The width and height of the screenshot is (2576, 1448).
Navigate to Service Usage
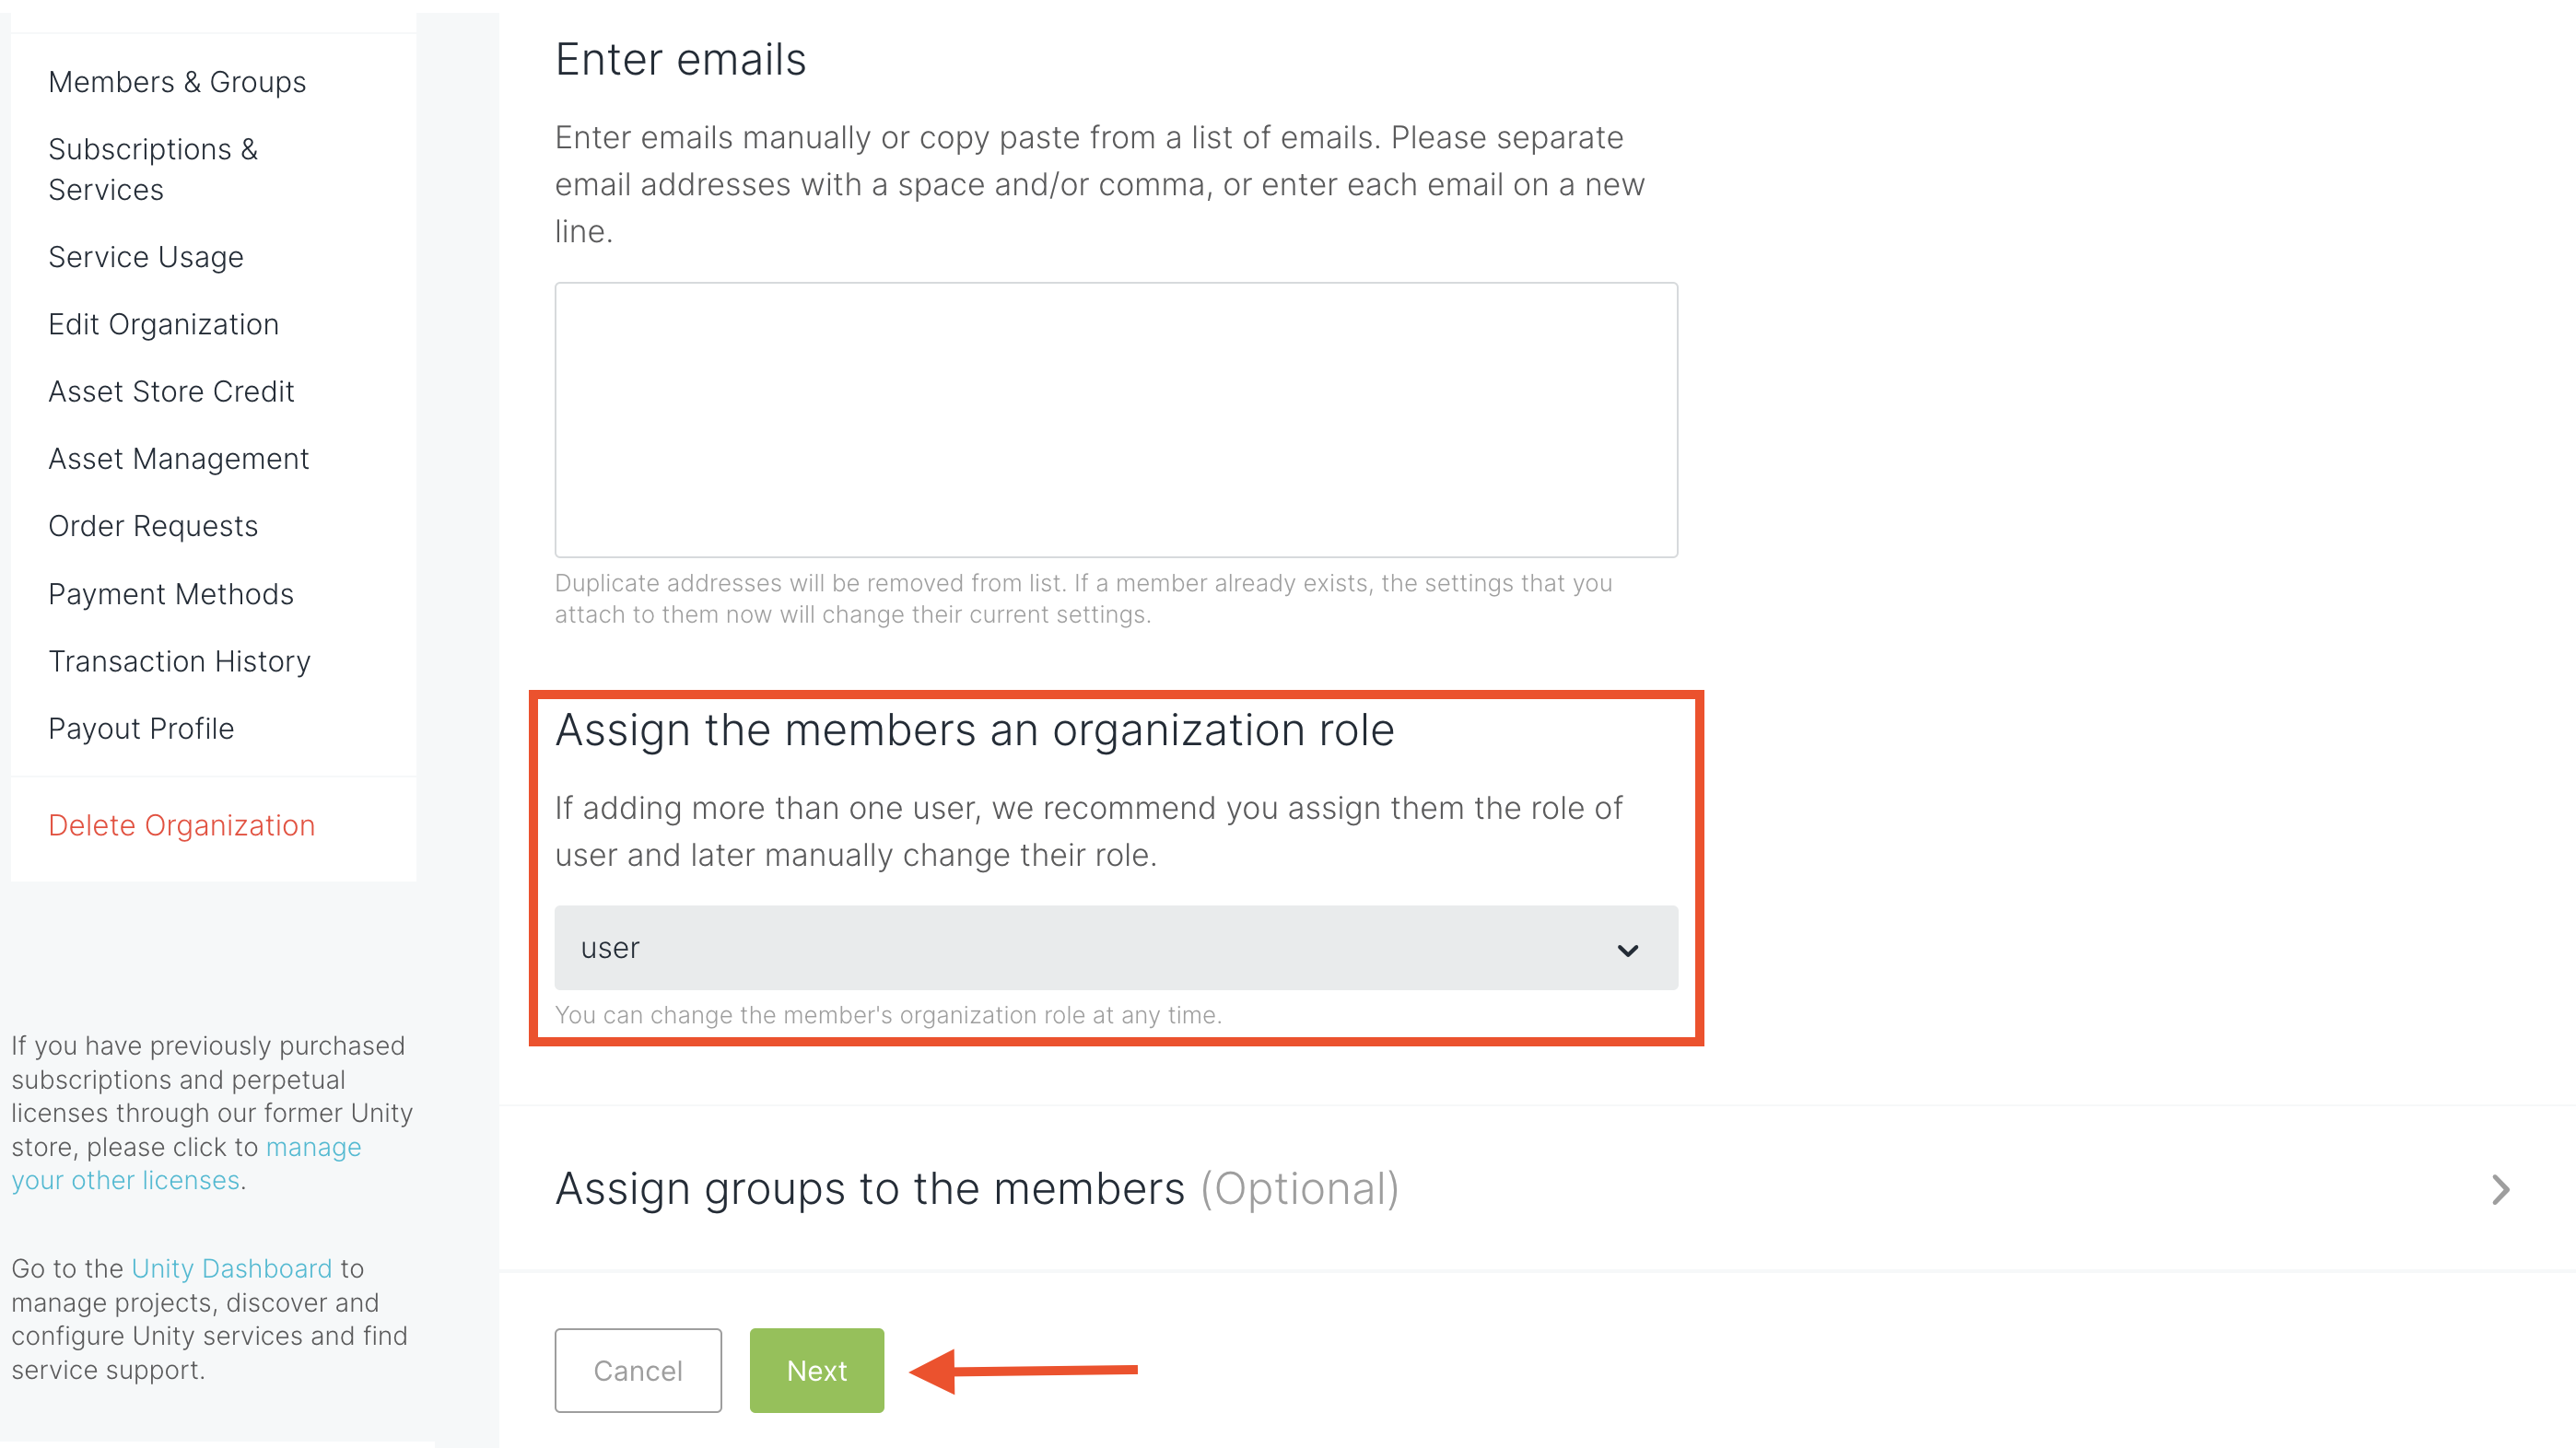coord(146,257)
